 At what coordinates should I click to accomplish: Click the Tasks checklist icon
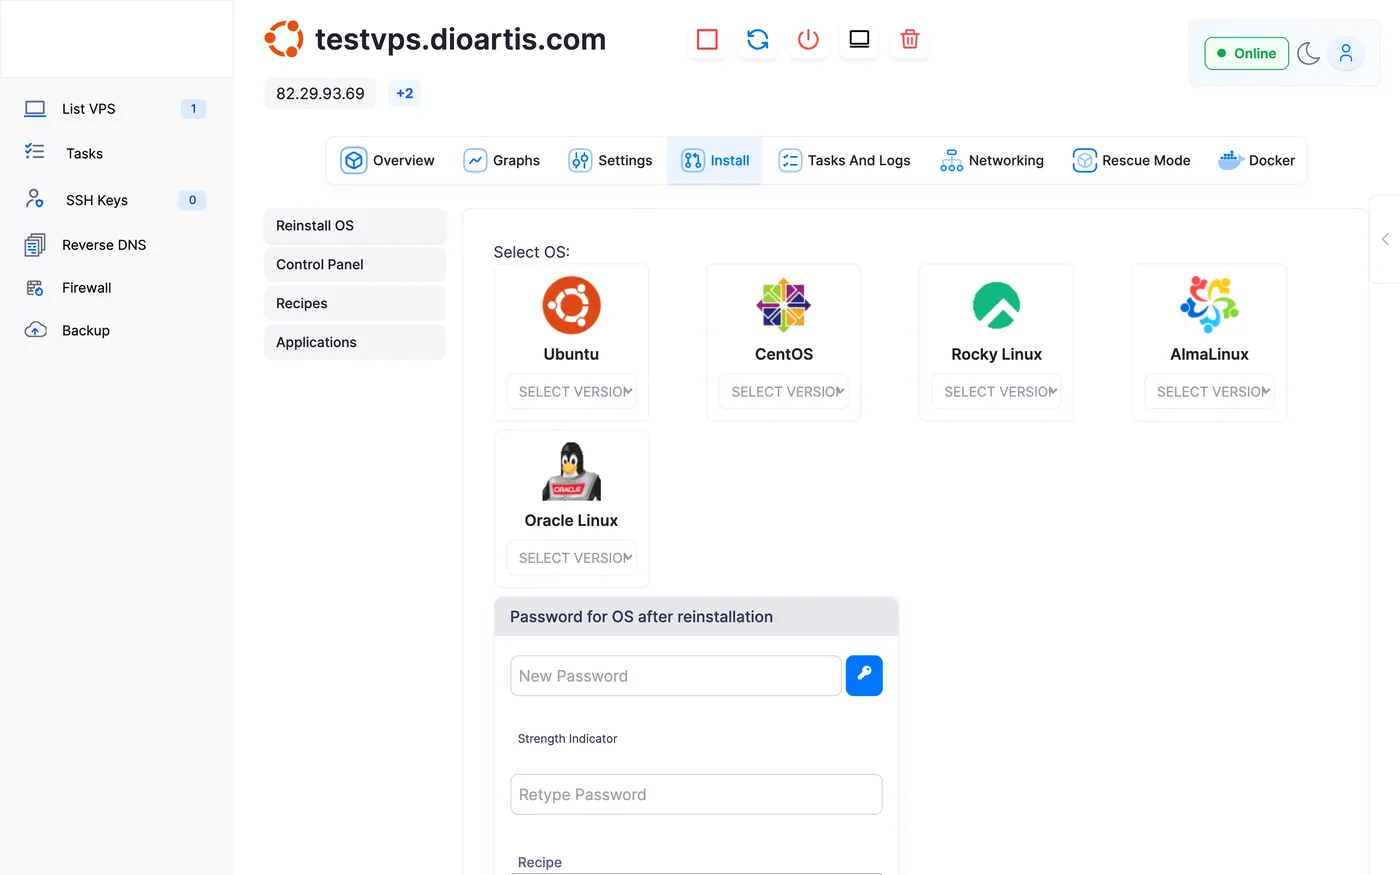tap(35, 152)
